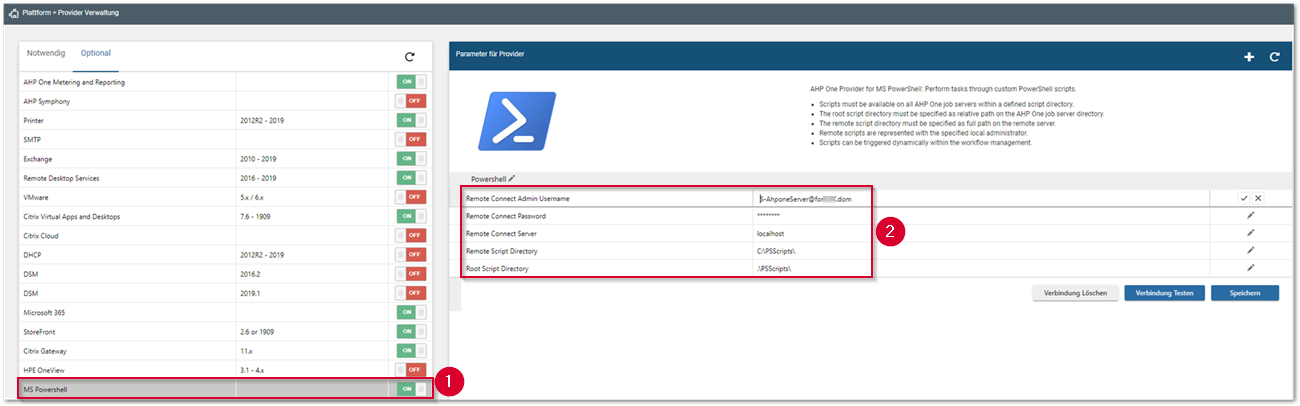Select the MS Powershell row in provider list
Viewport: 1300px width, 406px height.
227,389
